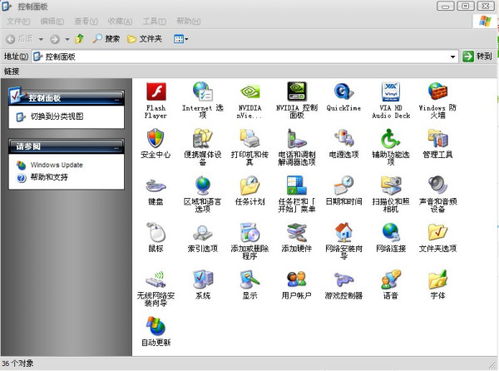Viewport: 499px width, 371px height.
Task: Open 系统 system icon
Action: point(203,280)
